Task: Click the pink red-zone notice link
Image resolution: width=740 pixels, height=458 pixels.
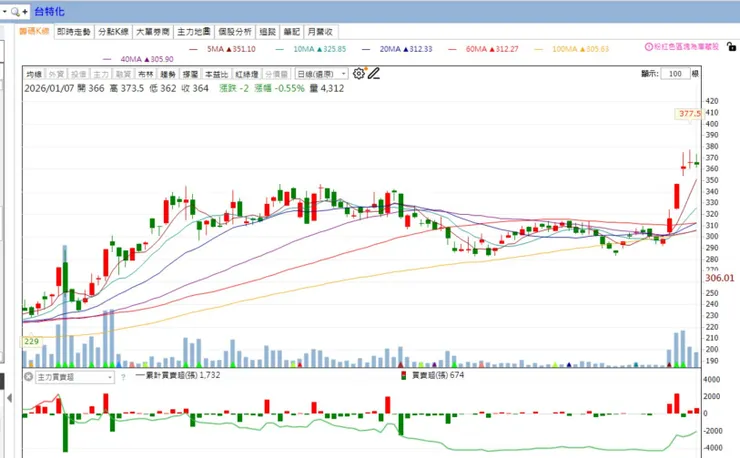Action: pyautogui.click(x=686, y=47)
